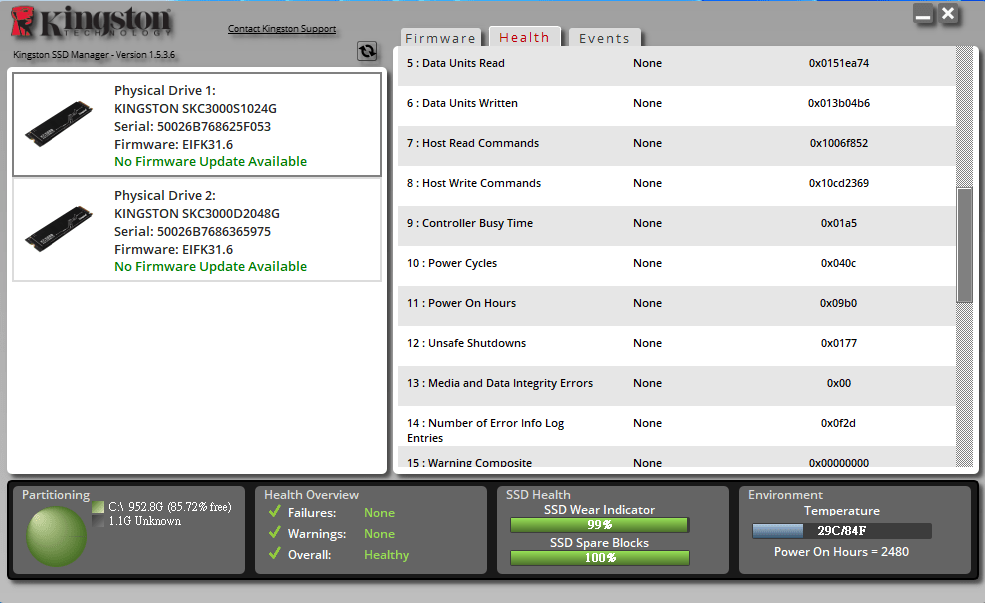Screen dimensions: 985x603
Task: Open the Events tab
Action: [x=604, y=38]
